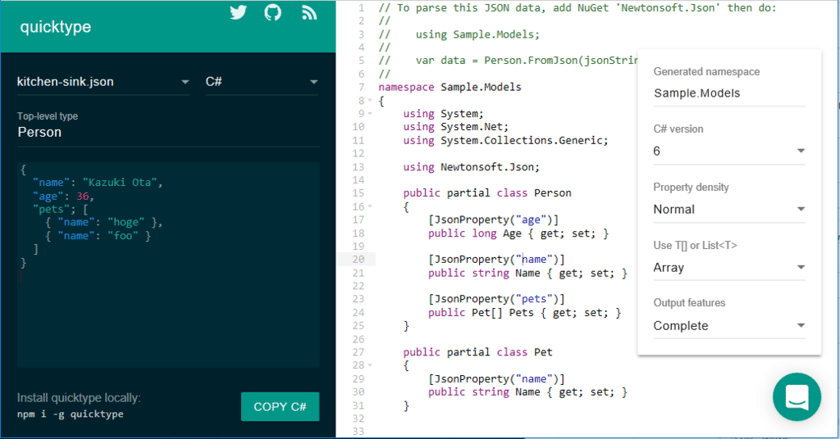Image resolution: width=840 pixels, height=439 pixels.
Task: Open the chat support bubble
Action: [797, 397]
